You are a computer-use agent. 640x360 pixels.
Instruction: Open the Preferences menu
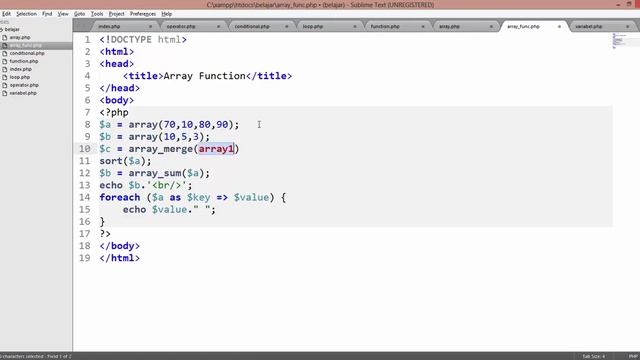click(x=143, y=14)
